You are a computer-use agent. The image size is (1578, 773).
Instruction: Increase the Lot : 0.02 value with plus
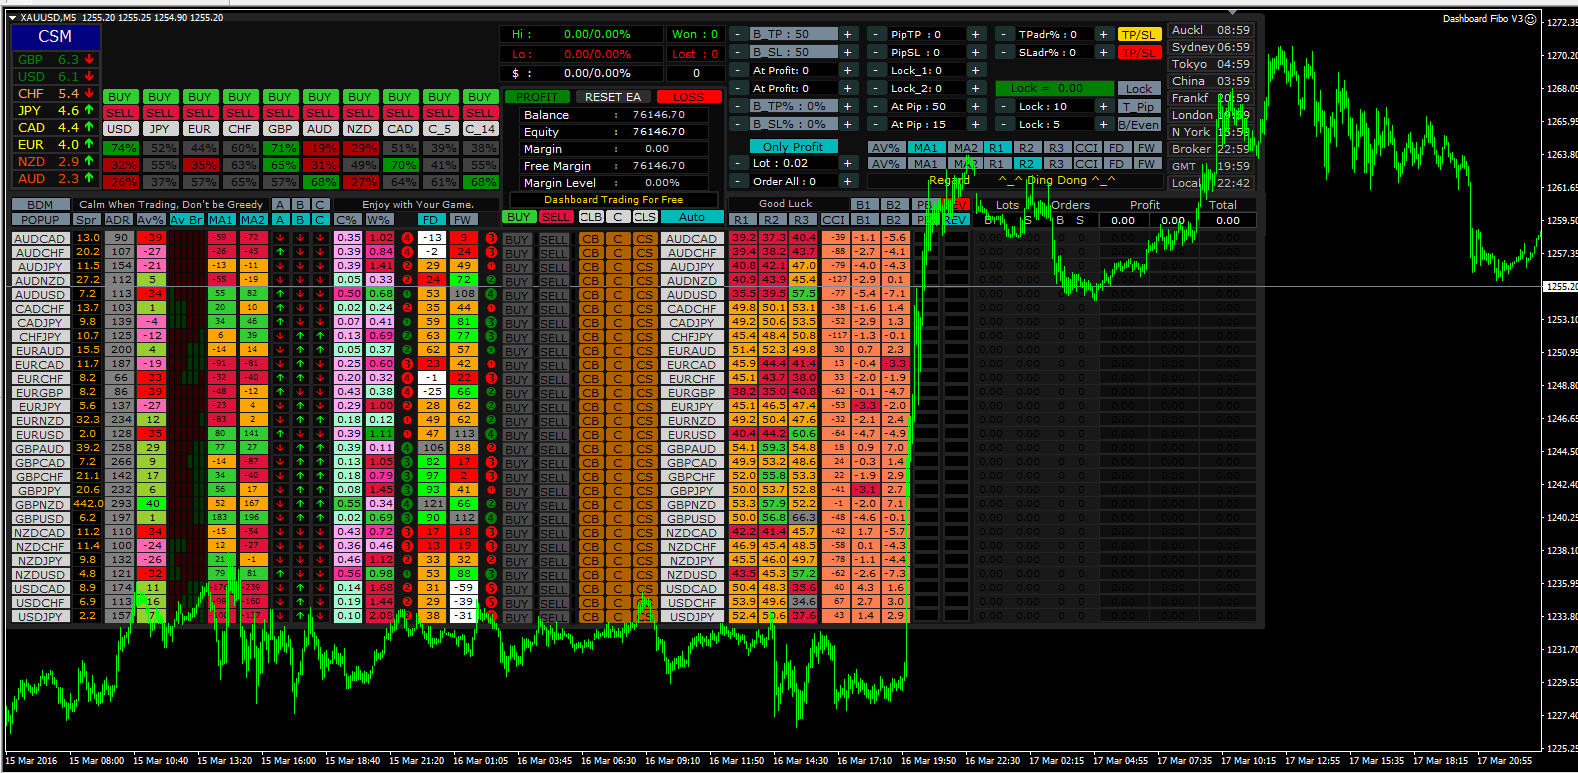click(x=848, y=163)
